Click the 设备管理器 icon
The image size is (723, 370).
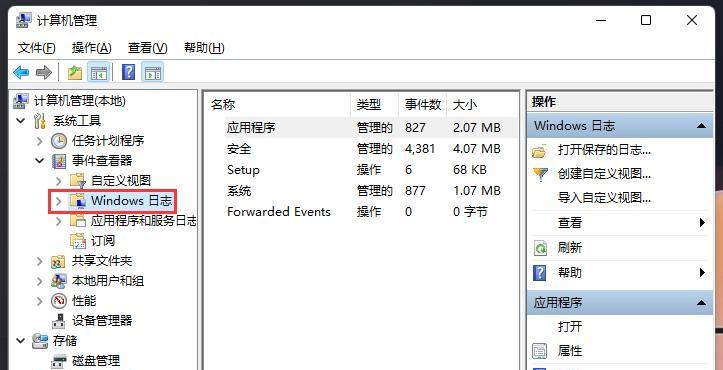point(59,321)
